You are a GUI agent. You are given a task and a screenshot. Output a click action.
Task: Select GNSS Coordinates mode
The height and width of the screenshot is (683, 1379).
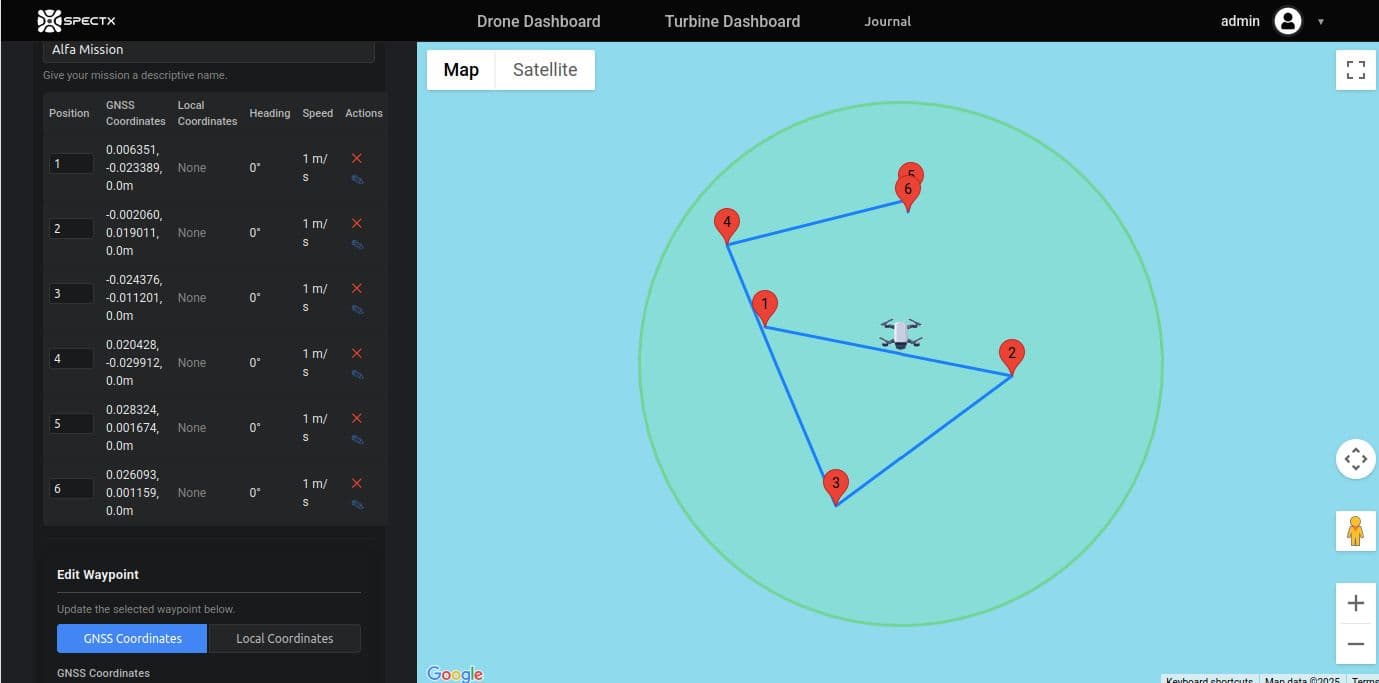132,638
